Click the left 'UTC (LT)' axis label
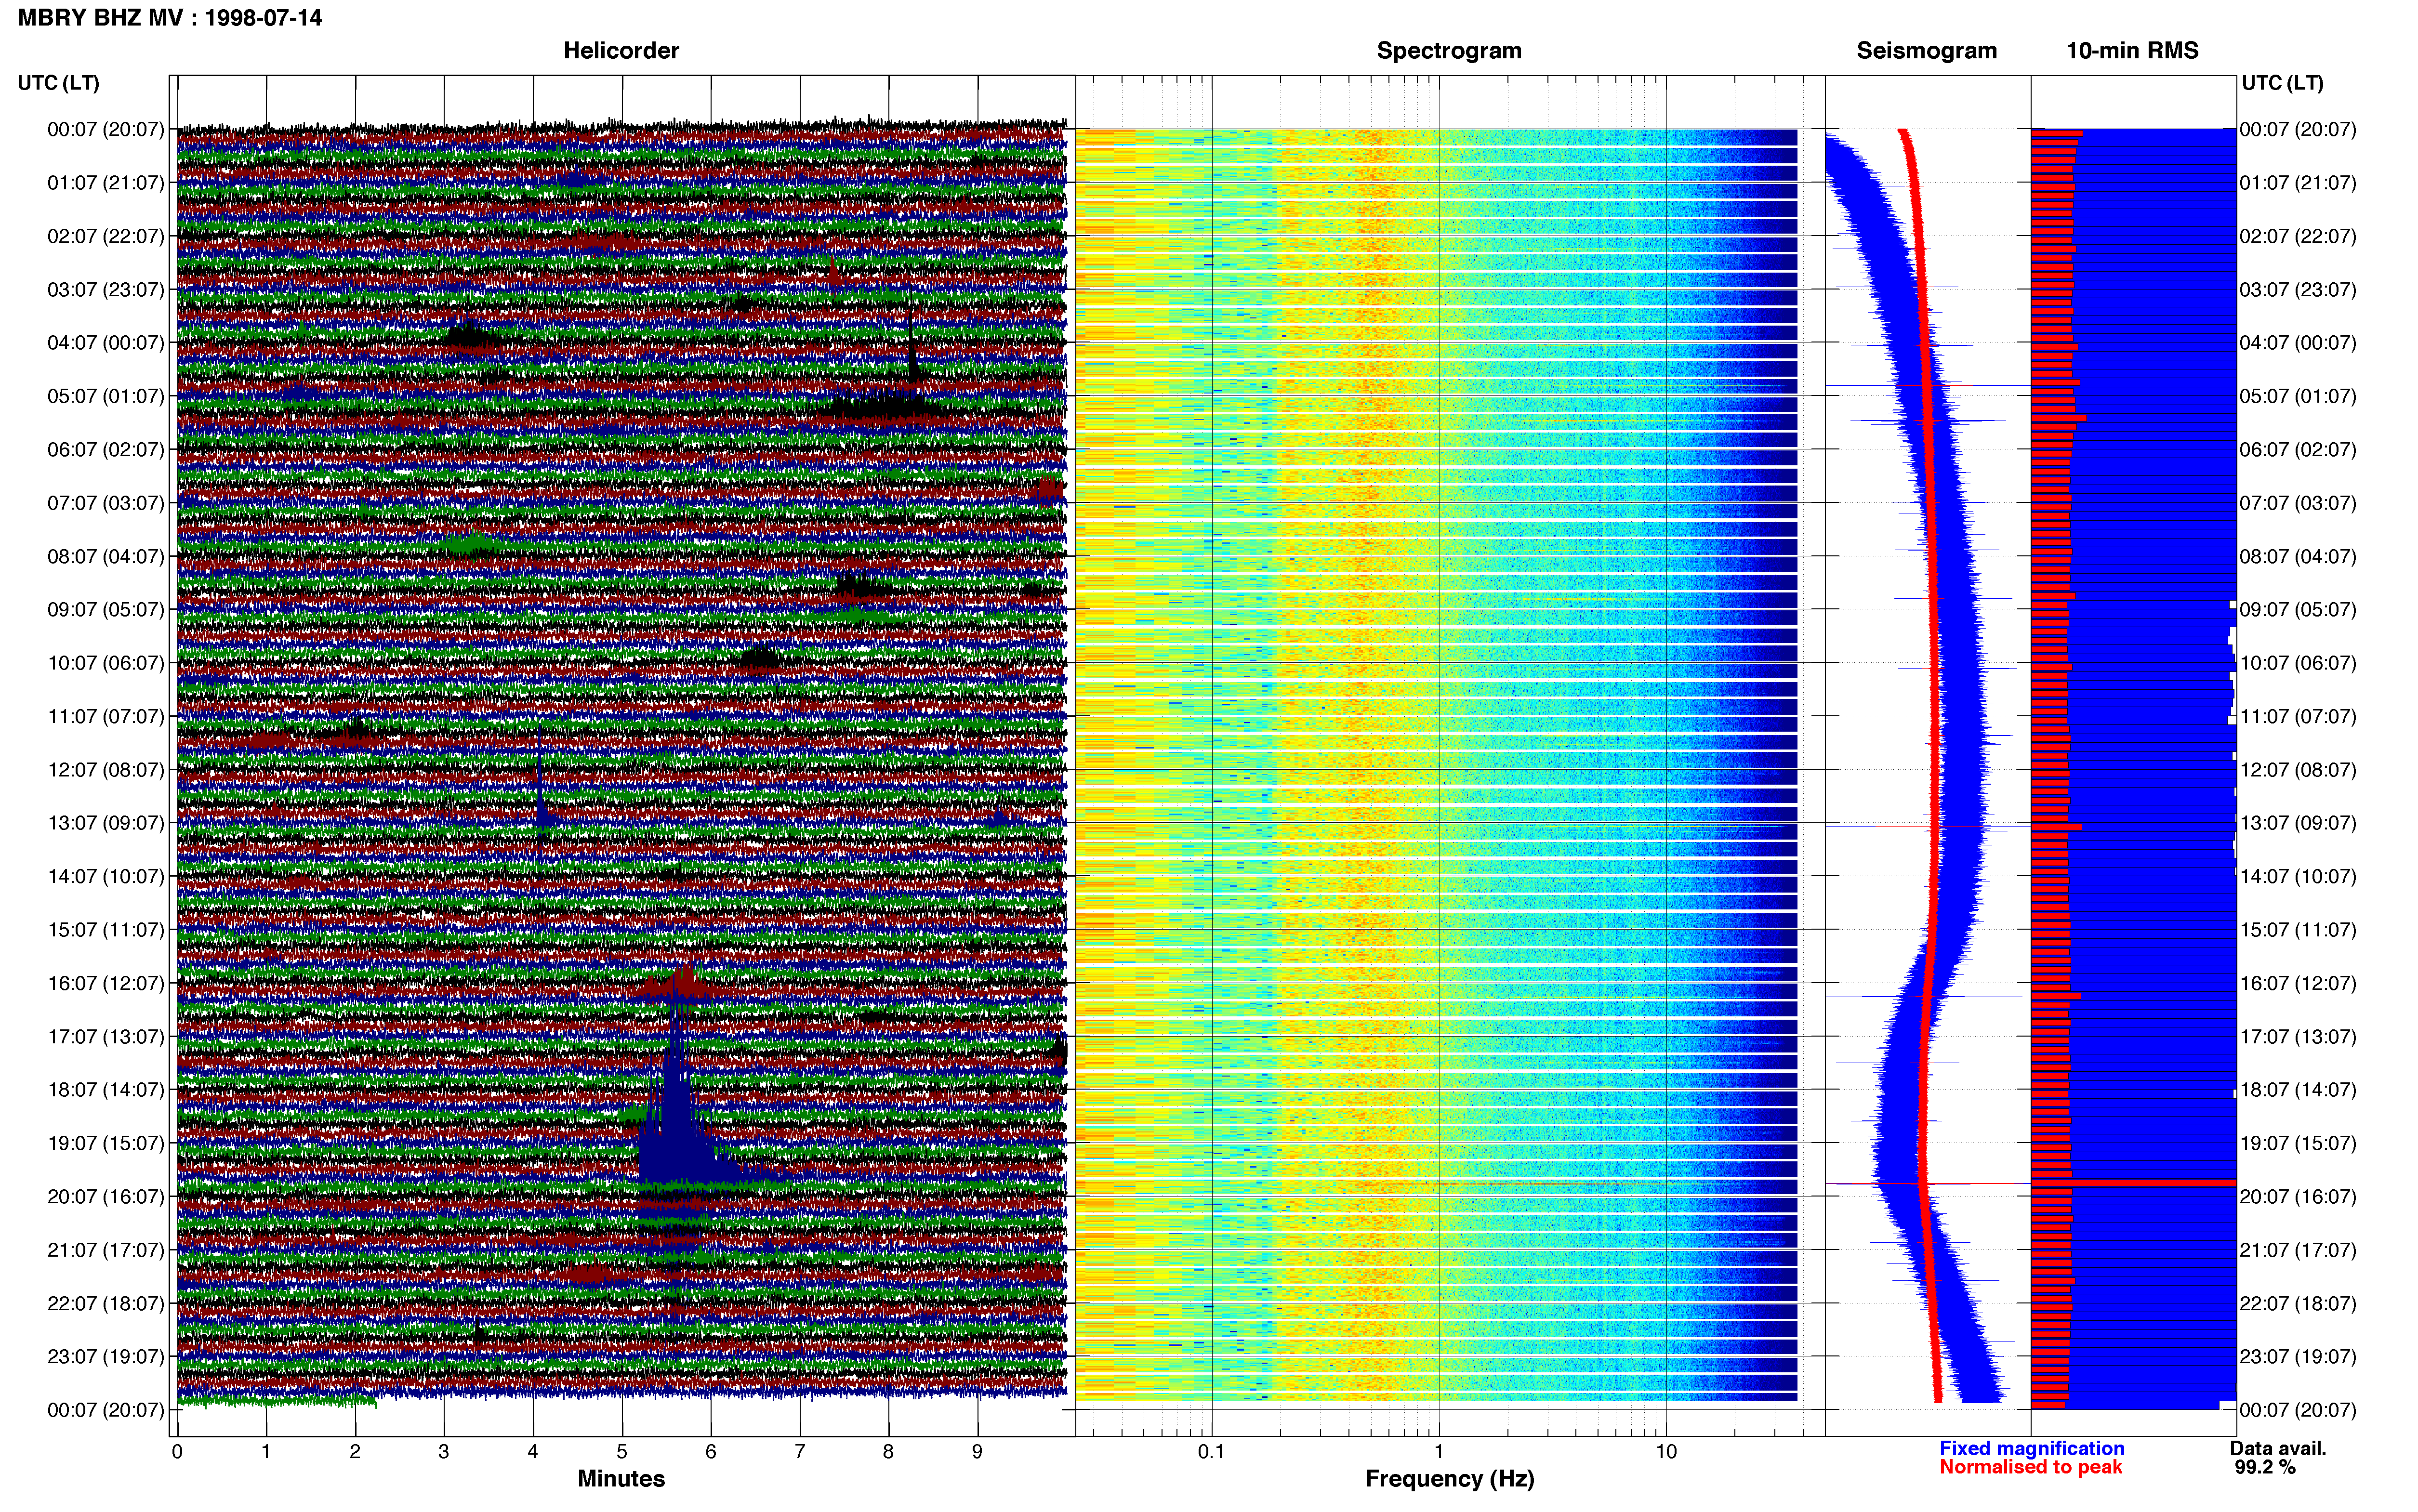Viewport: 2418px width, 1512px height. coord(59,83)
